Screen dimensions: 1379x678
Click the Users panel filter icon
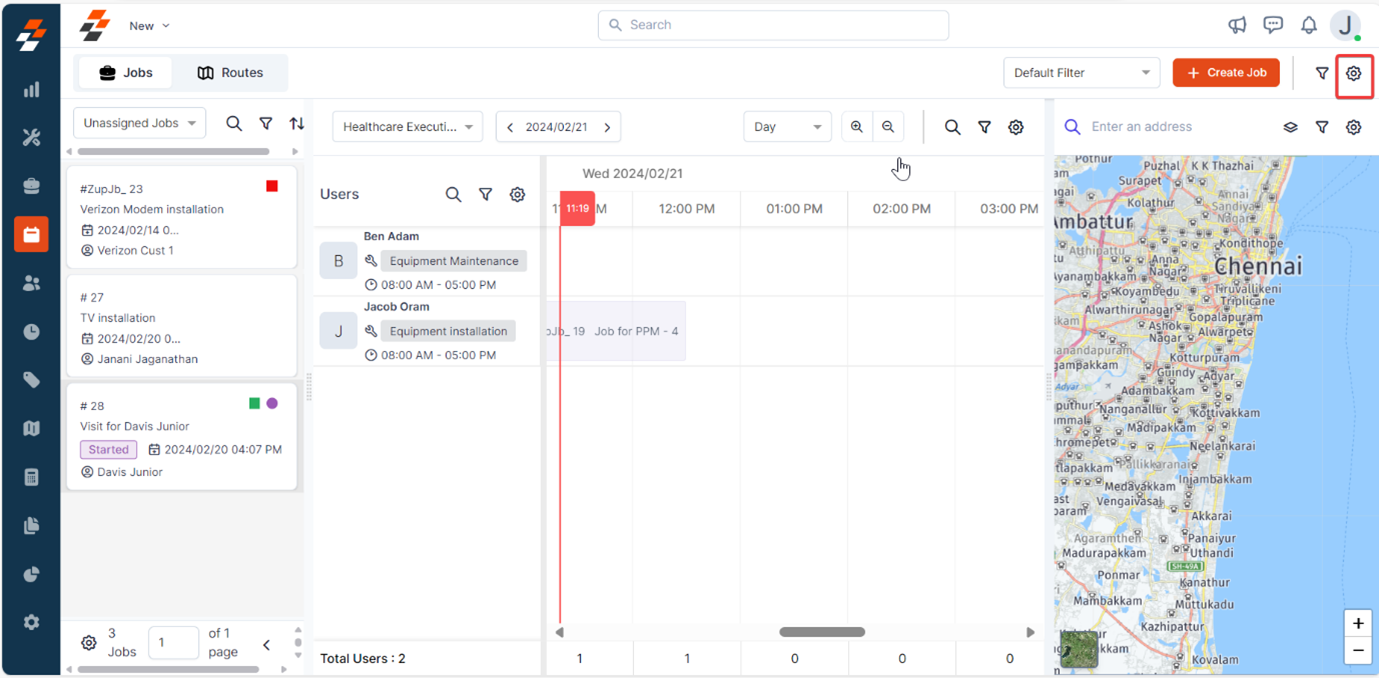485,194
